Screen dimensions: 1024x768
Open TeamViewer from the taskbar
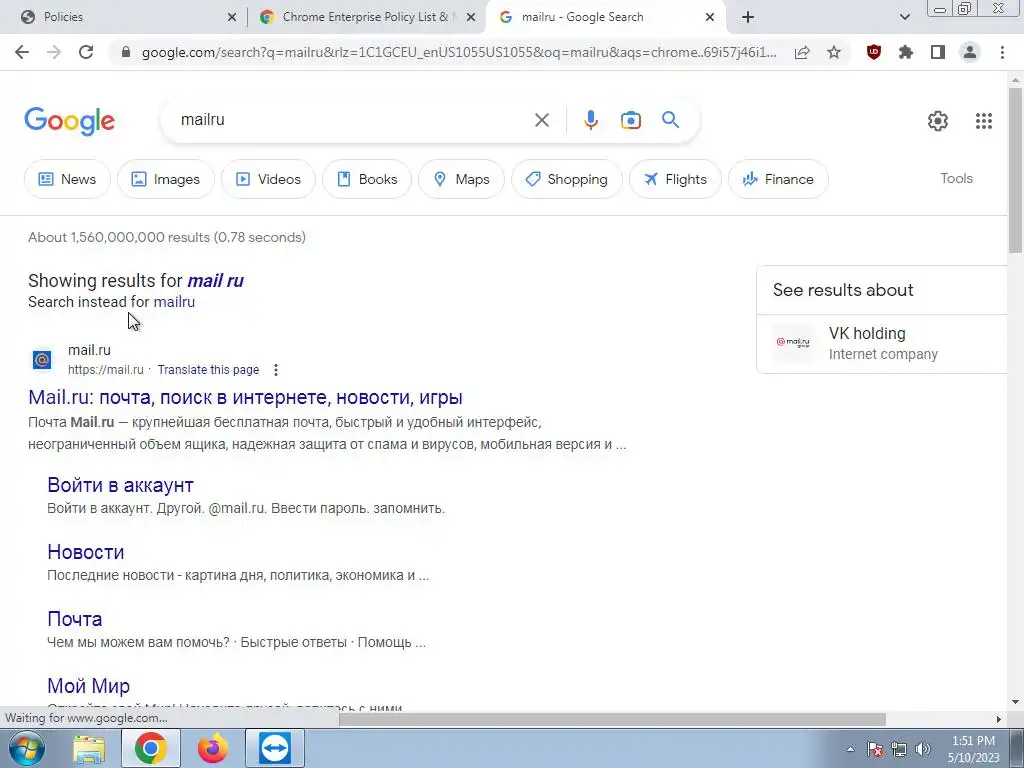(x=275, y=748)
